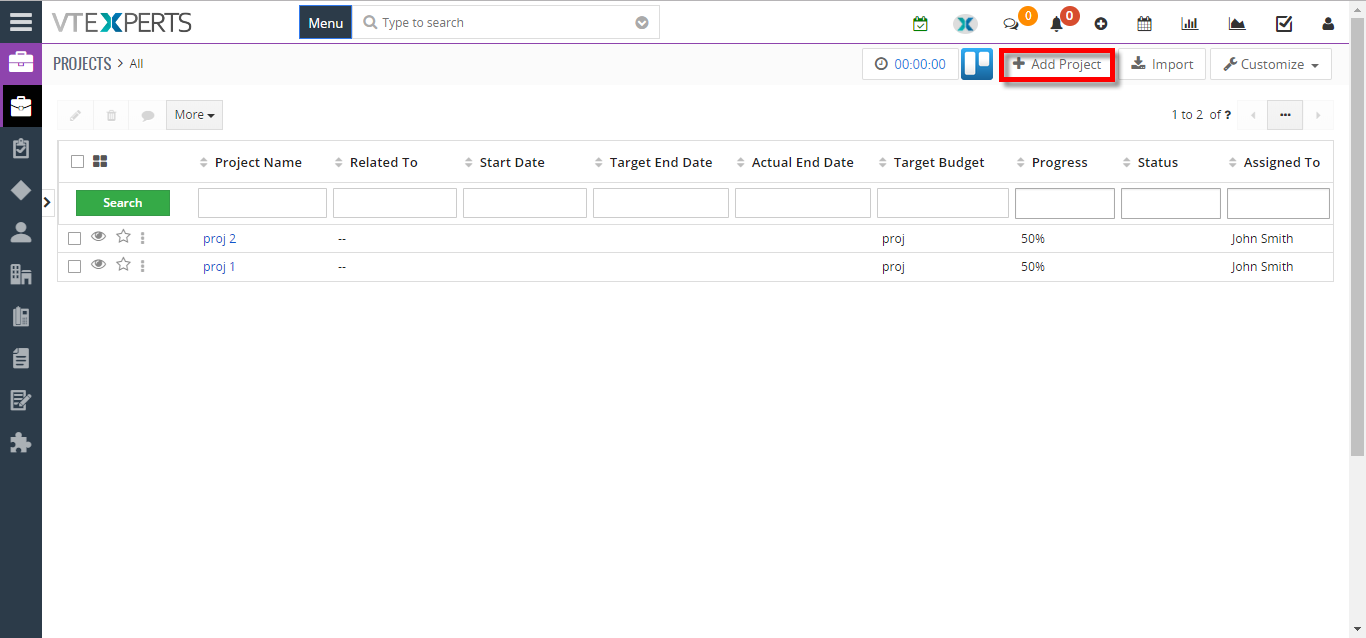Open the page jump ellipsis button

coord(1285,115)
